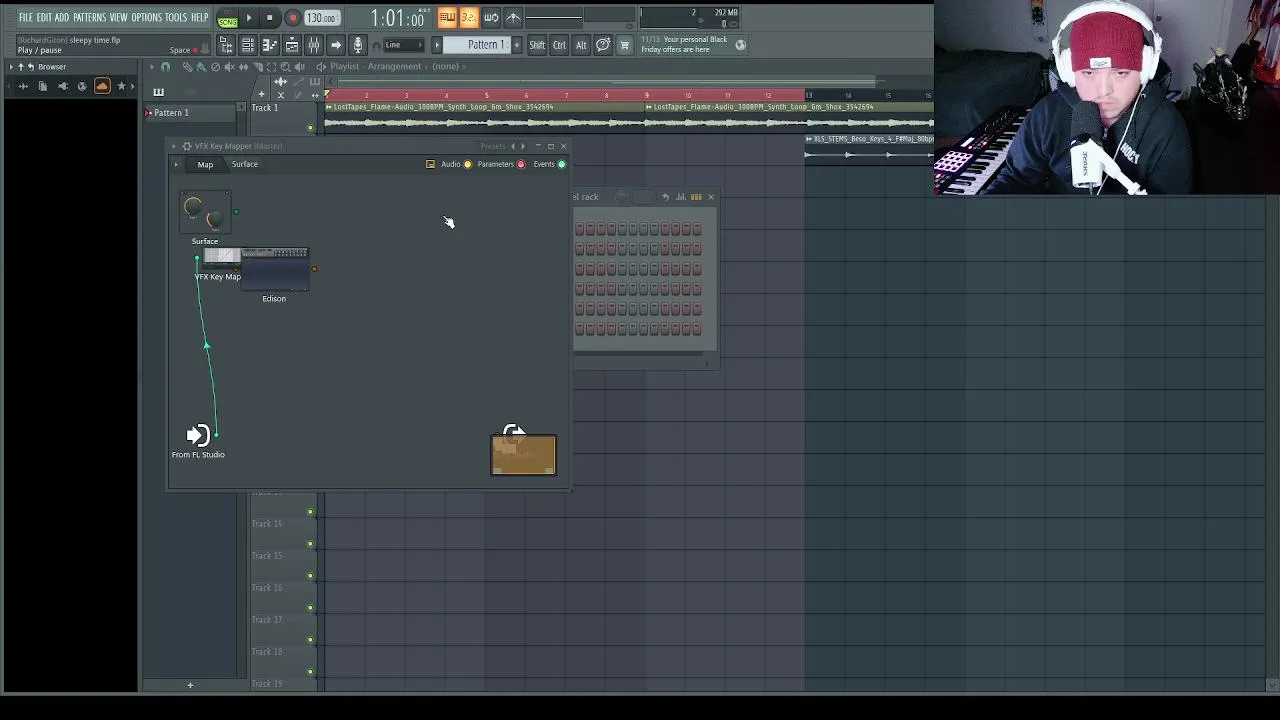Image resolution: width=1280 pixels, height=720 pixels.
Task: Click the Shift modifier button
Action: tap(537, 45)
